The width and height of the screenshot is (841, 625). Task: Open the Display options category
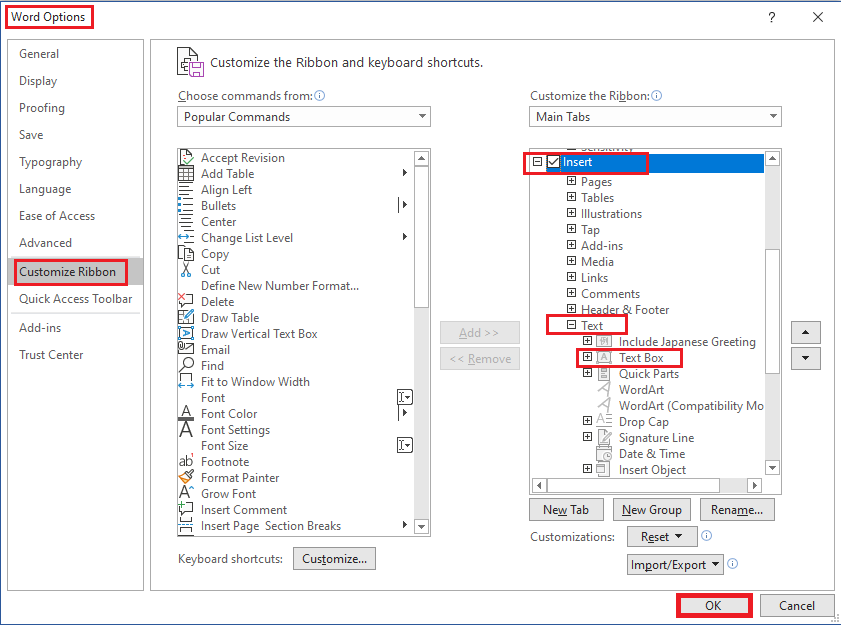38,81
